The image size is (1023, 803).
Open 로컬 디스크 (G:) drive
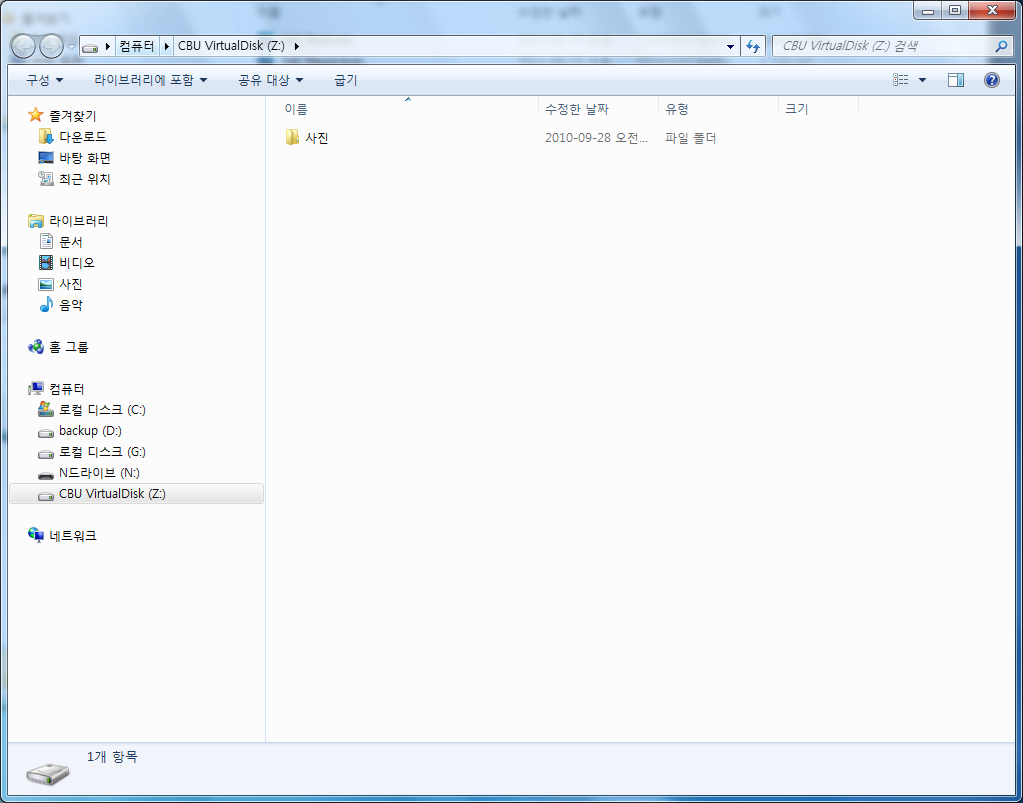point(102,451)
